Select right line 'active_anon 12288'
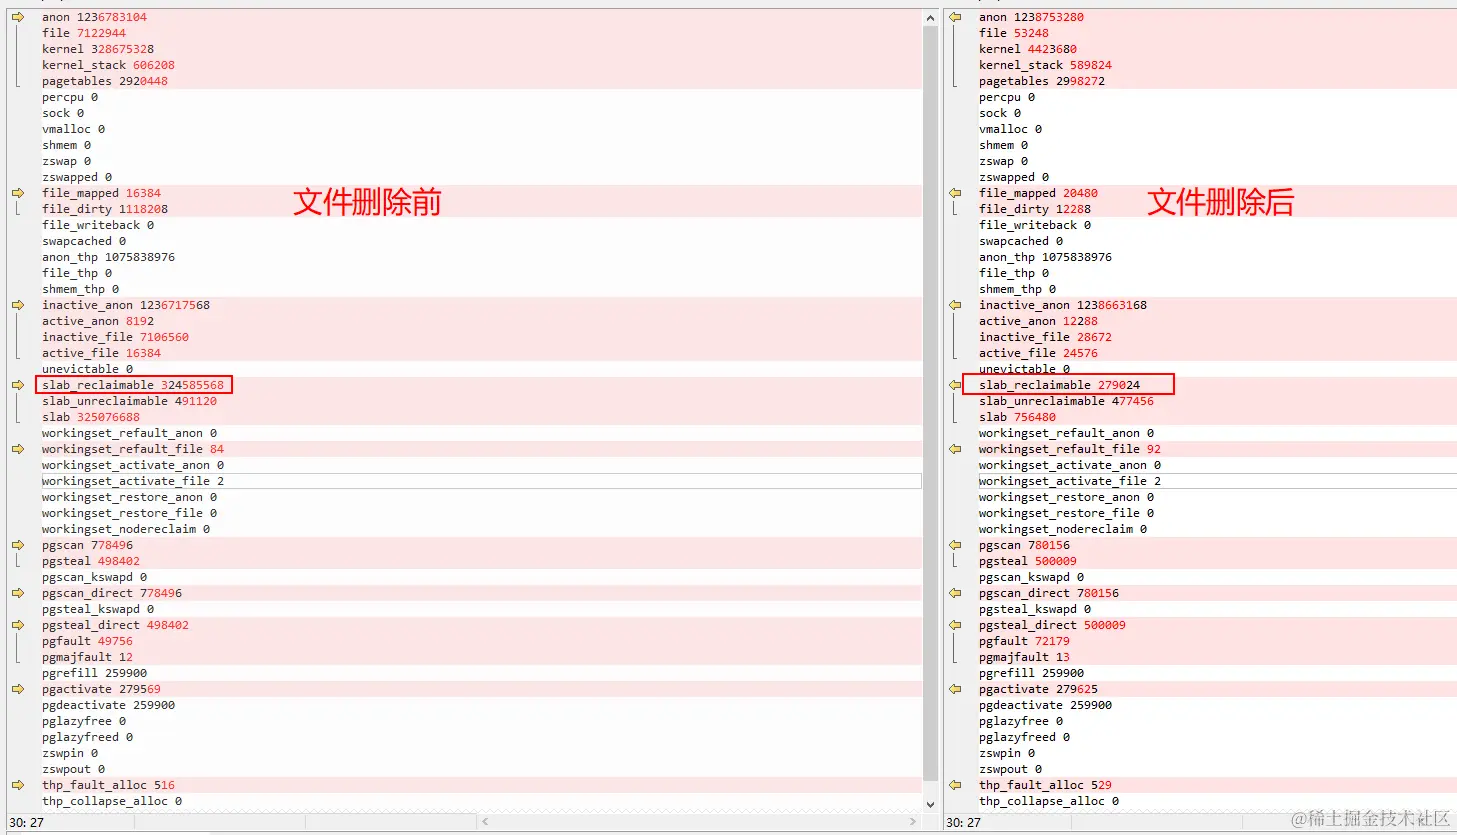Image resolution: width=1457 pixels, height=835 pixels. (x=1038, y=321)
